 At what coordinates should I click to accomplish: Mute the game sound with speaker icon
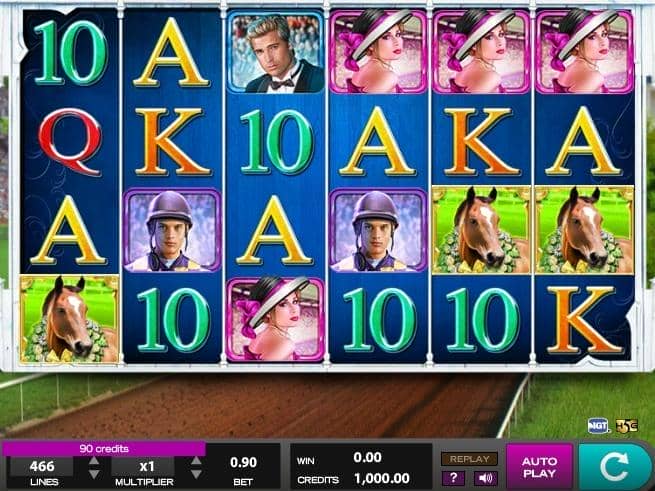pyautogui.click(x=485, y=478)
